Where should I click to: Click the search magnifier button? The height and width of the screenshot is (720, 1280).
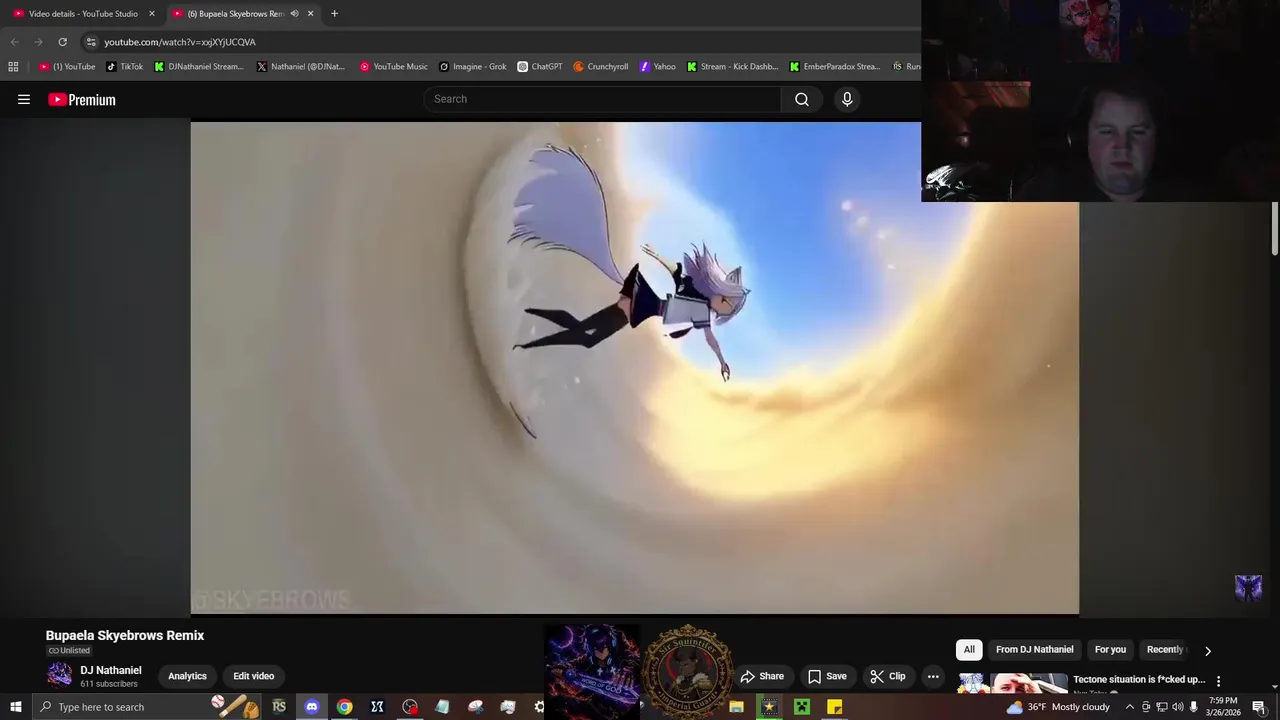tap(802, 99)
